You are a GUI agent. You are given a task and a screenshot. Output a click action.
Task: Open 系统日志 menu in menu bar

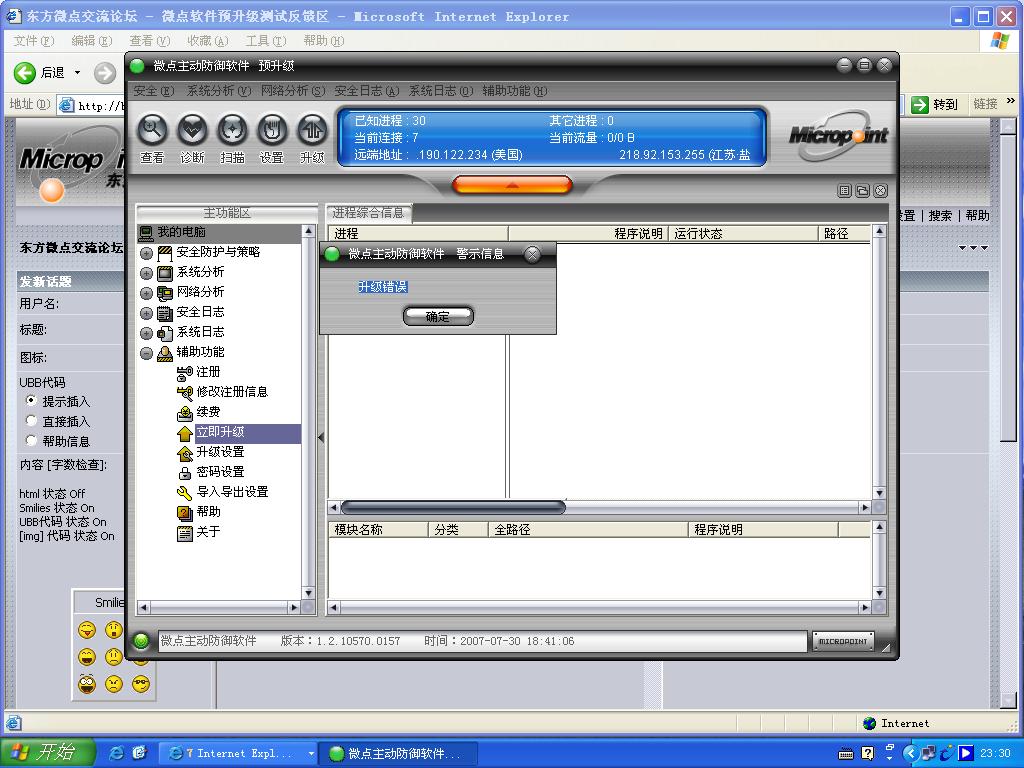[x=441, y=91]
